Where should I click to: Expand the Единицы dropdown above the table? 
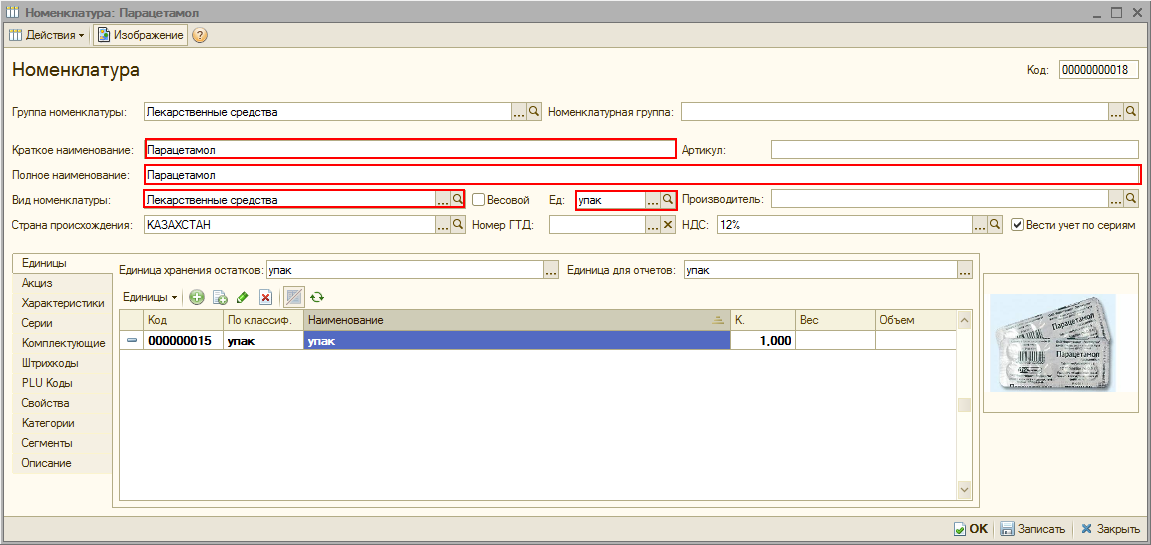(149, 297)
